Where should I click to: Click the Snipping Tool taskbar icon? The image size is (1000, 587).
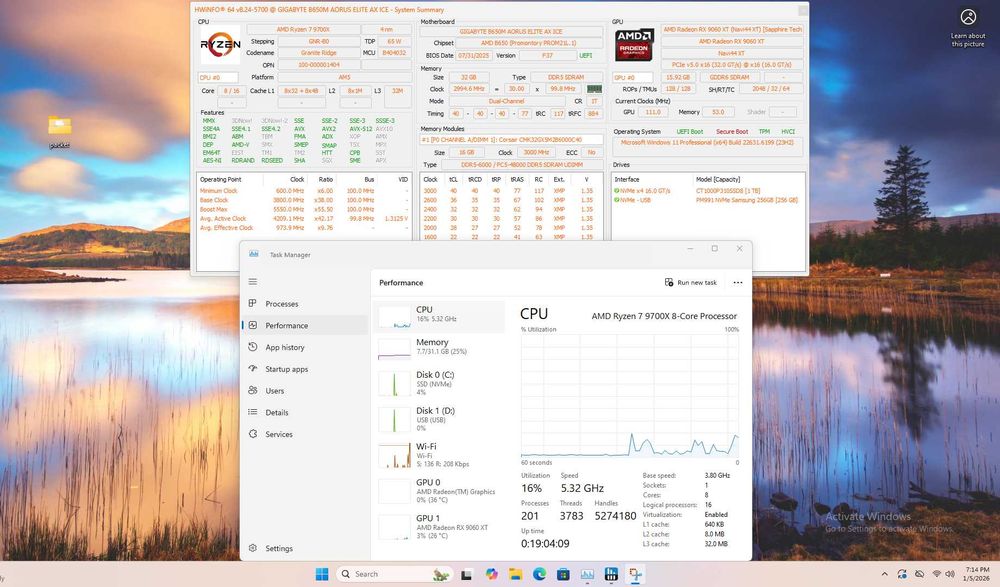pos(635,574)
